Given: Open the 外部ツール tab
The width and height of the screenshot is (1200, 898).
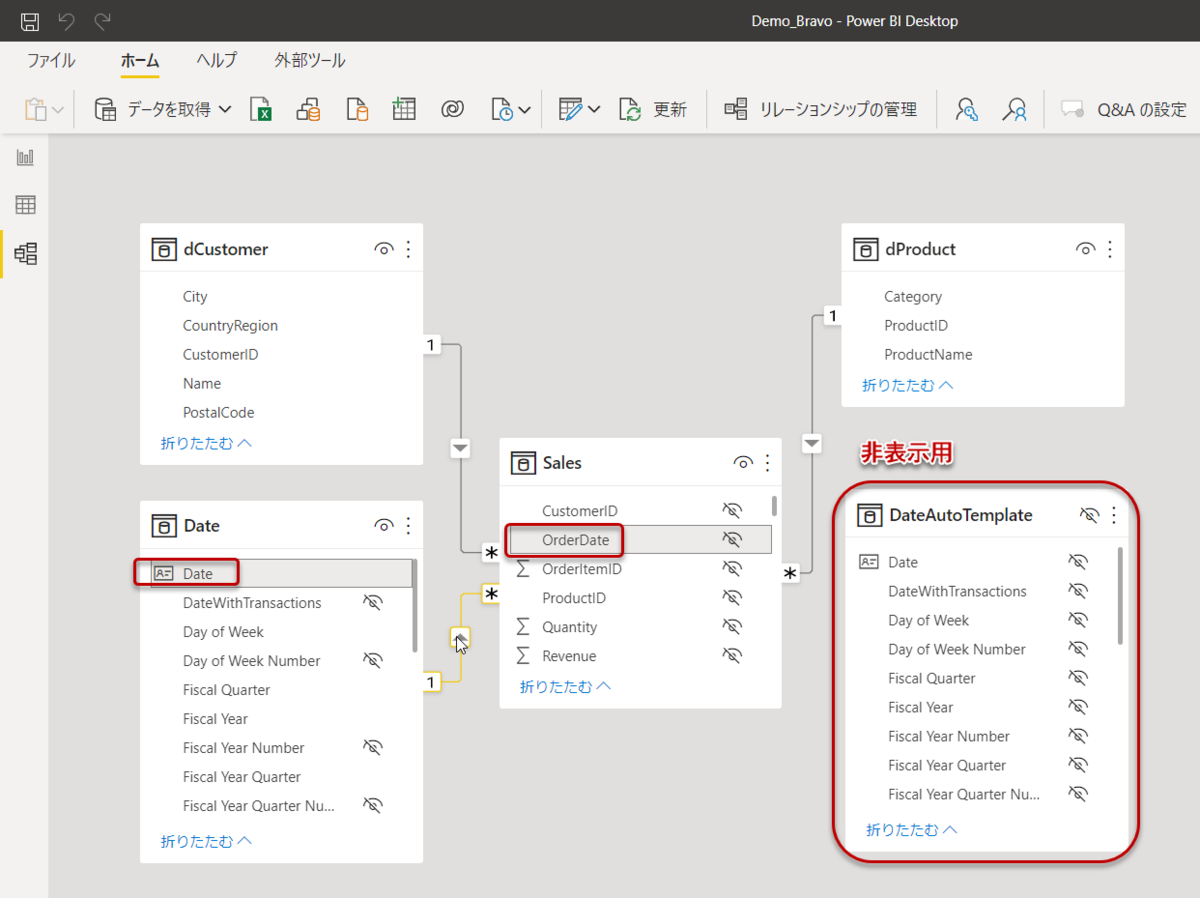Looking at the screenshot, I should [310, 61].
